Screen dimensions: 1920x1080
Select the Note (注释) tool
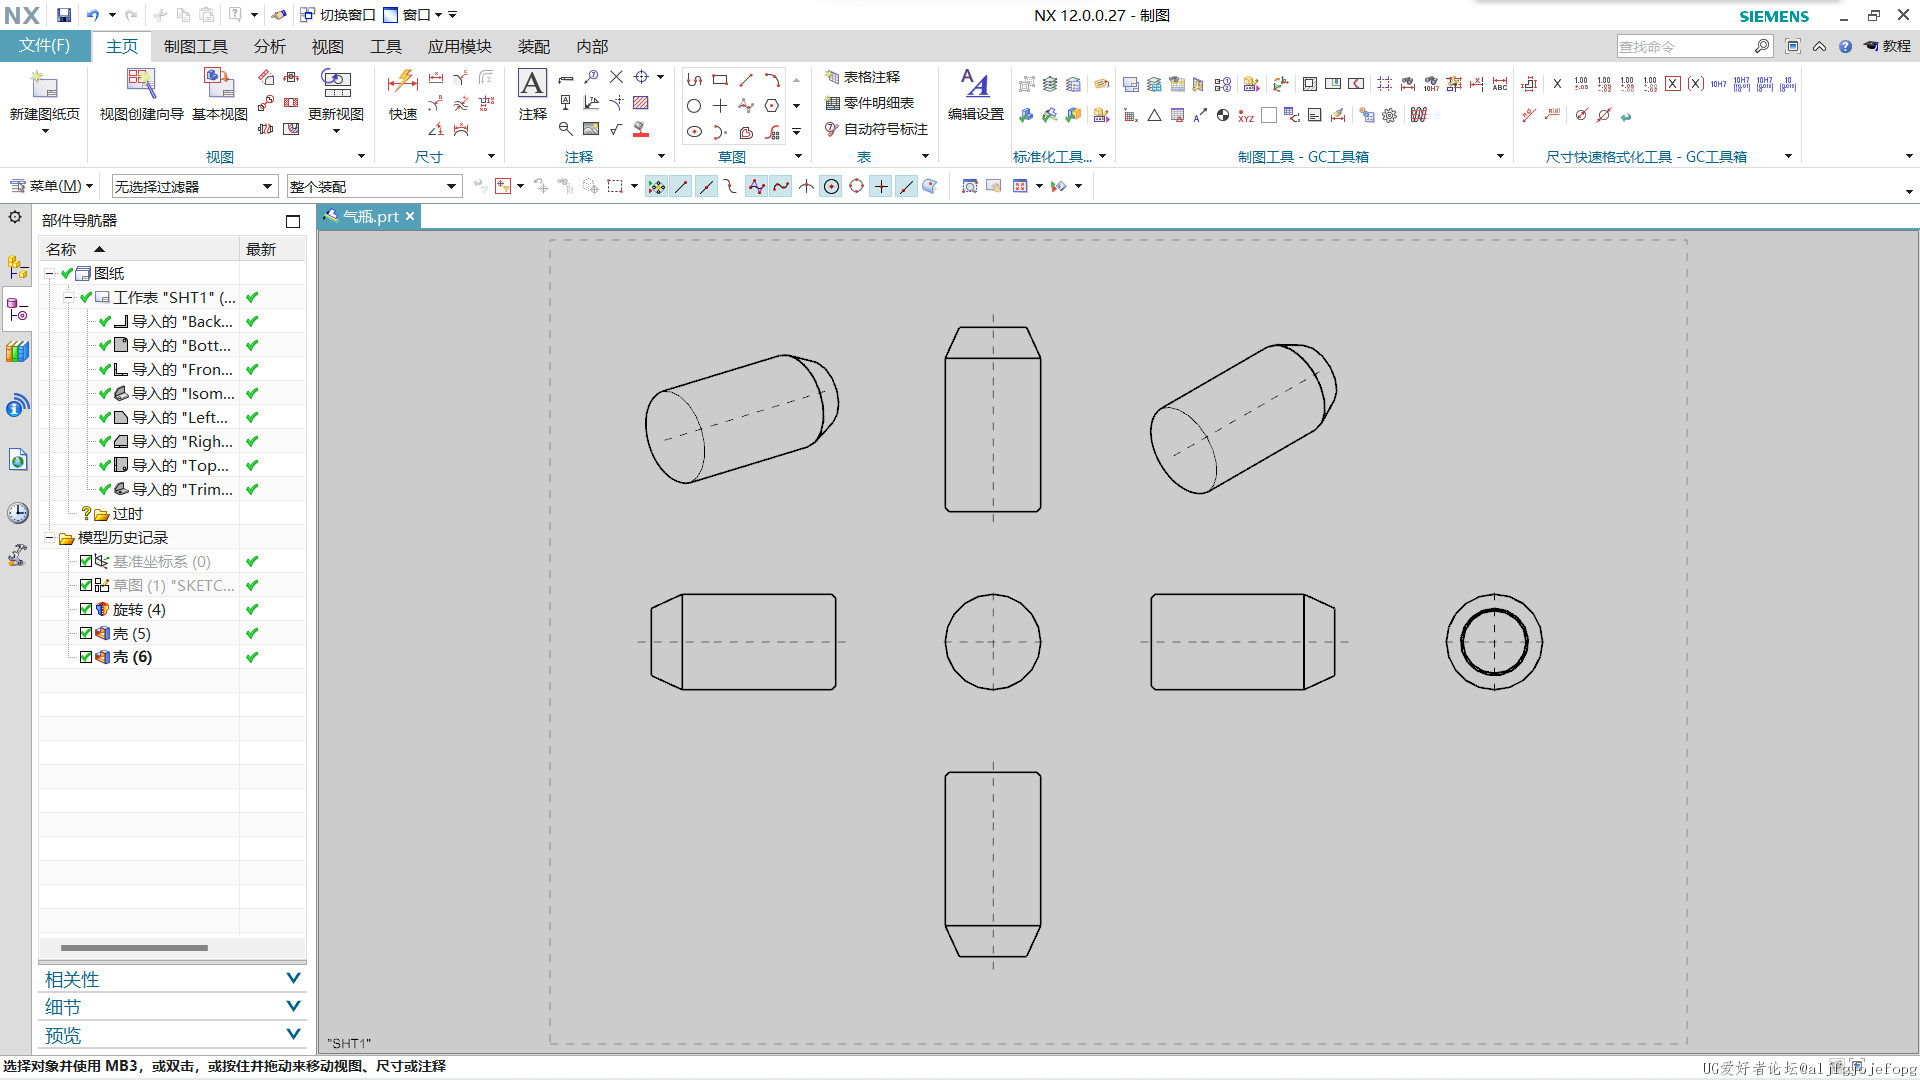click(x=532, y=96)
